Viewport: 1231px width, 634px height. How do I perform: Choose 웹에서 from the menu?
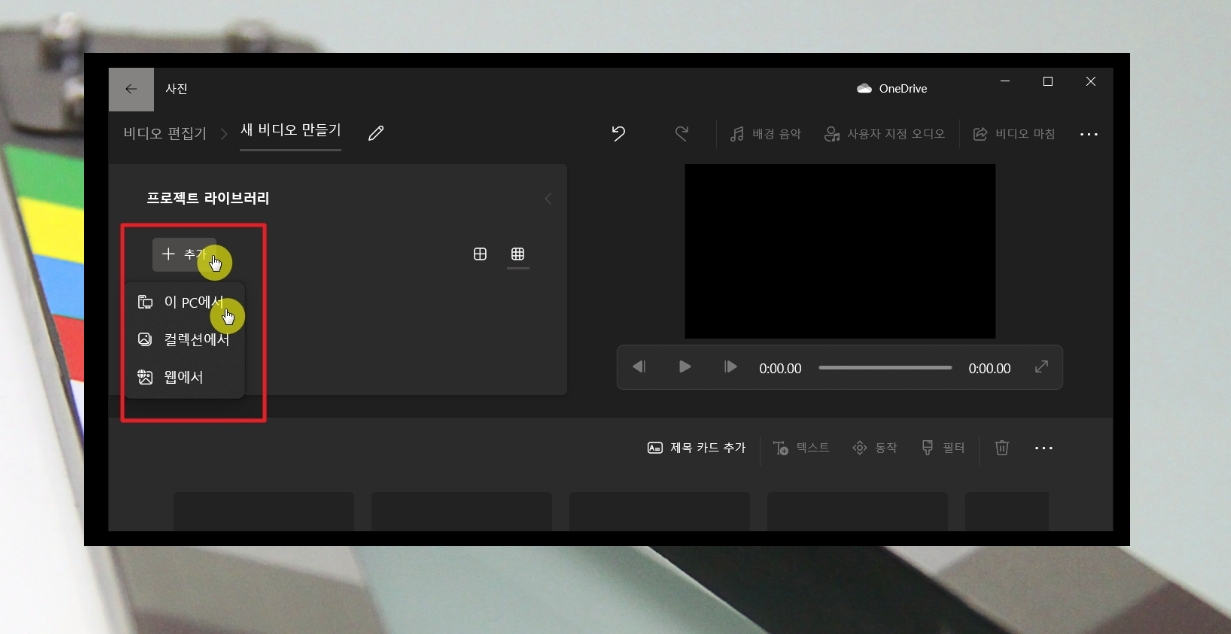(184, 377)
